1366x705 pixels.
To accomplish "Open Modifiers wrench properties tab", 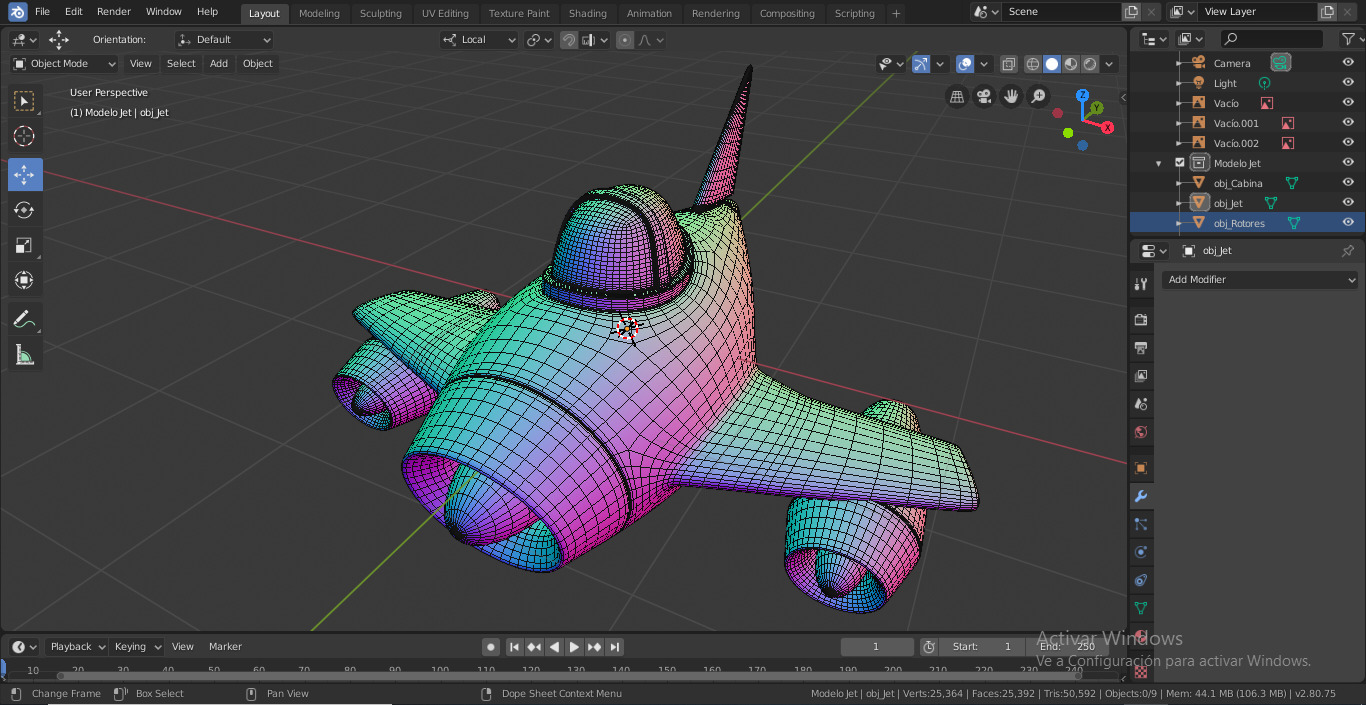I will tap(1141, 496).
